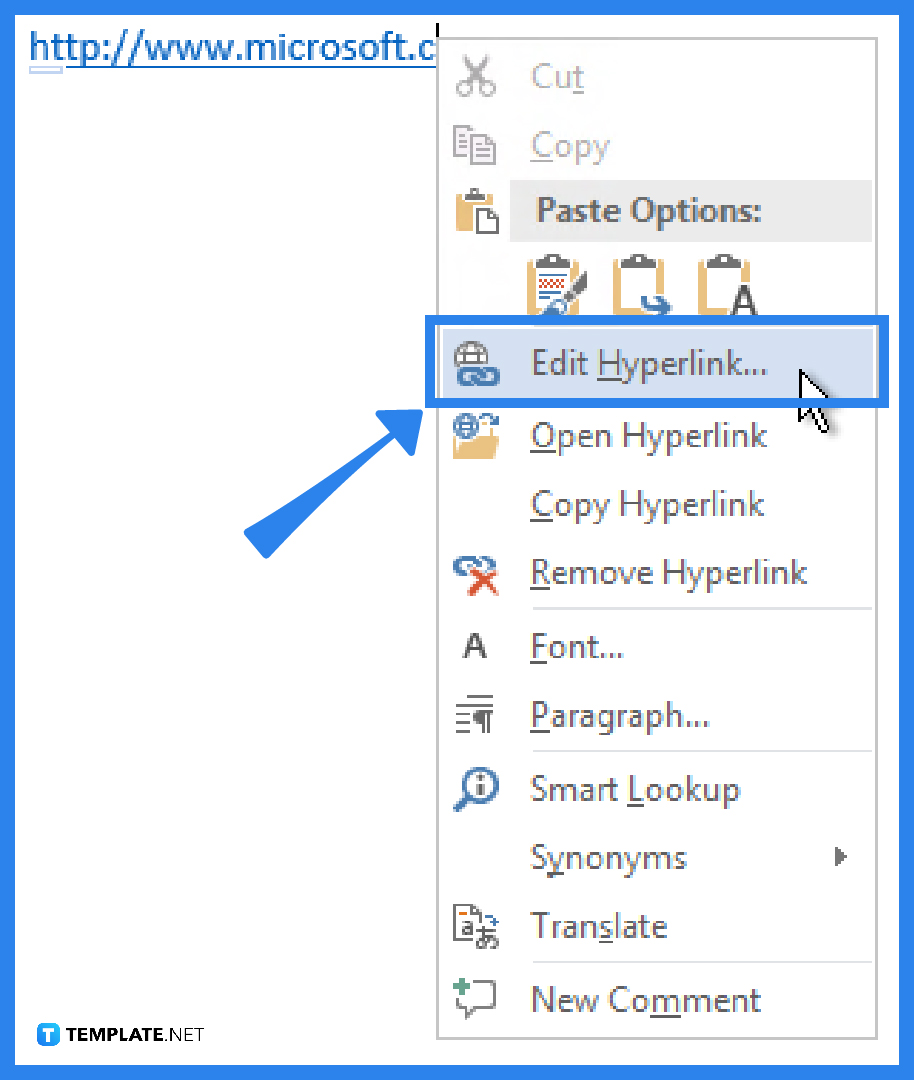914x1080 pixels.
Task: Choose Edit Hyperlink from the menu
Action: pos(649,364)
